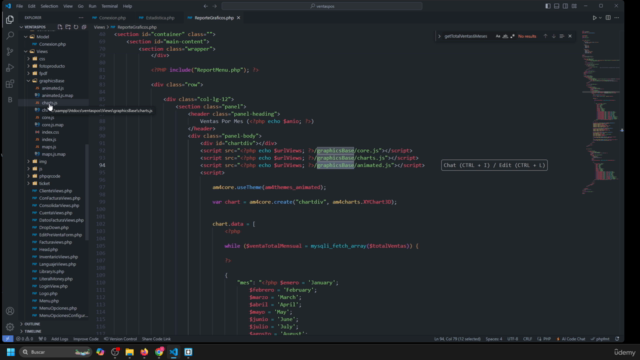Open Firefox from the taskbar
This screenshot has height=360, width=640.
144,352
